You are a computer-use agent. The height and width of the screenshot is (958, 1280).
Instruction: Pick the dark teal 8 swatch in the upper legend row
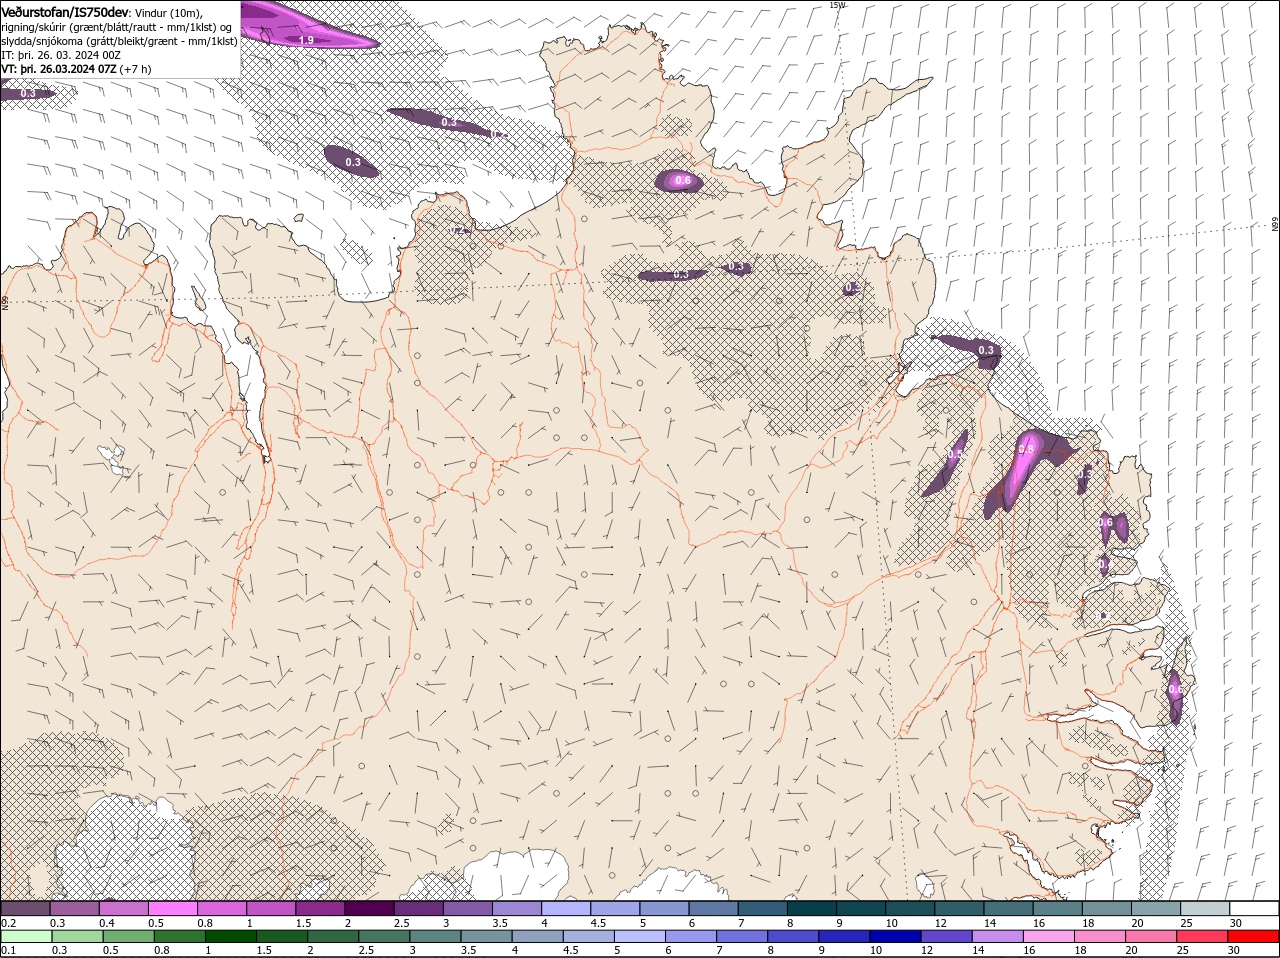pos(811,908)
